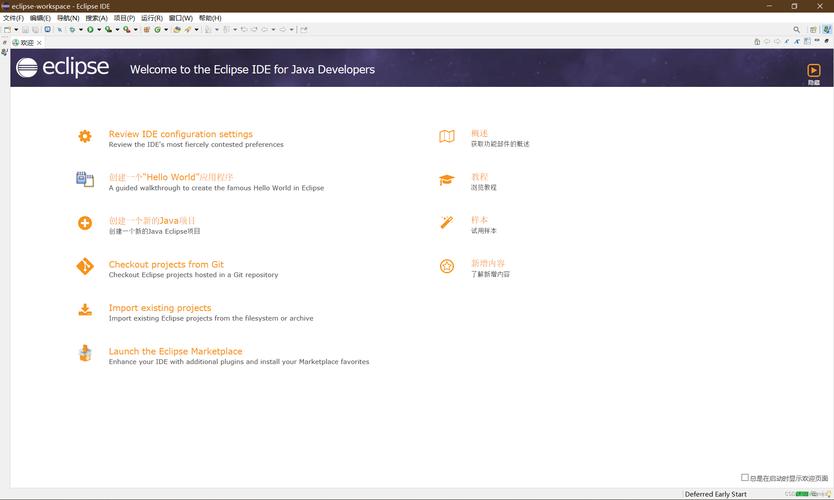The image size is (834, 500).
Task: Open a Terminal from the toolbar
Action: (x=48, y=29)
